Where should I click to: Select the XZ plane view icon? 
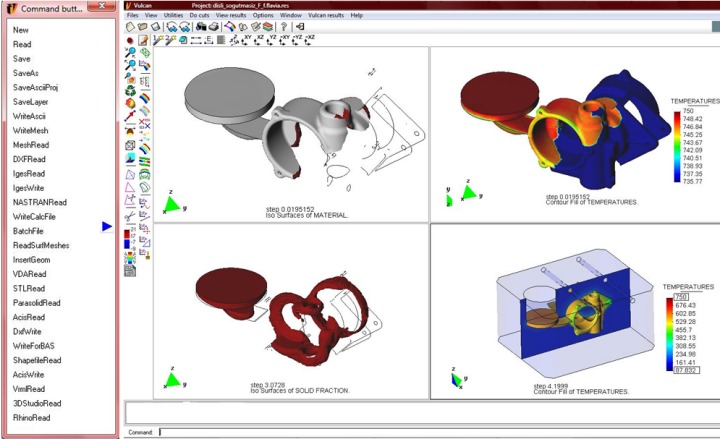click(258, 39)
